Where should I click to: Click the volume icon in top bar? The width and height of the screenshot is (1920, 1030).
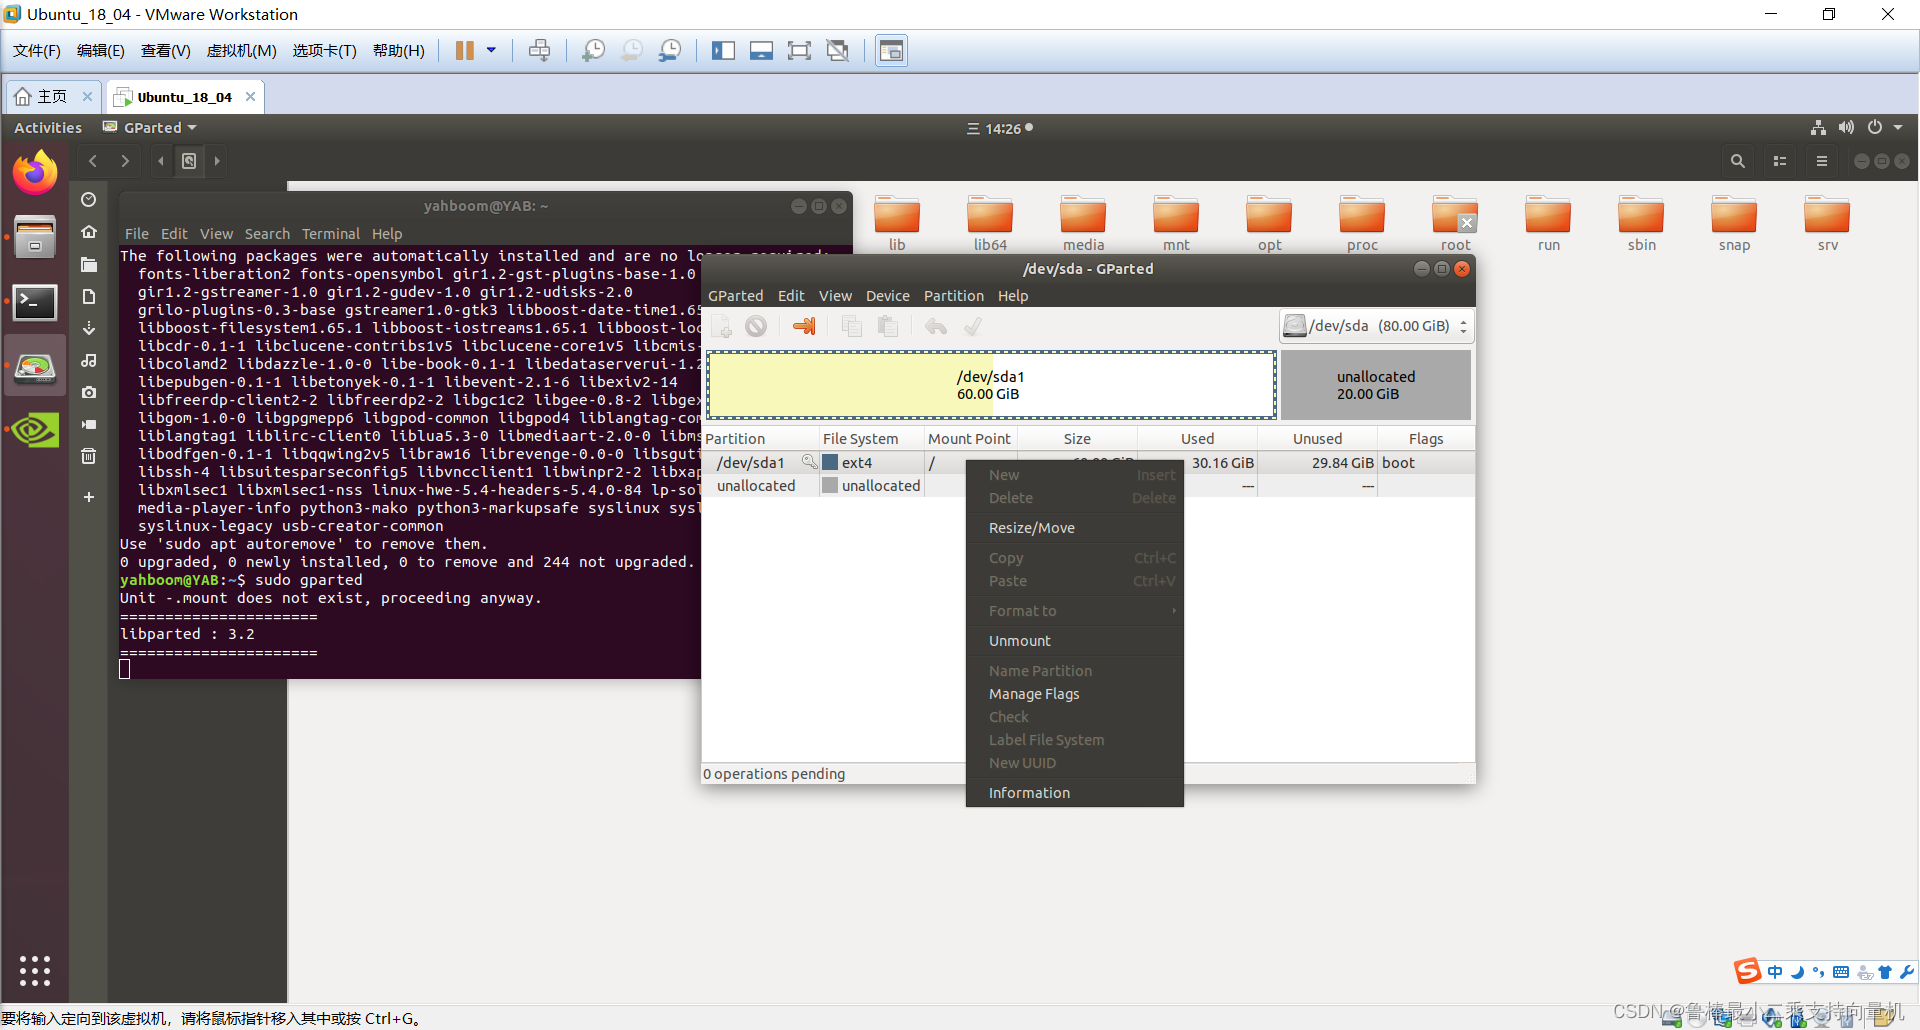tap(1846, 128)
